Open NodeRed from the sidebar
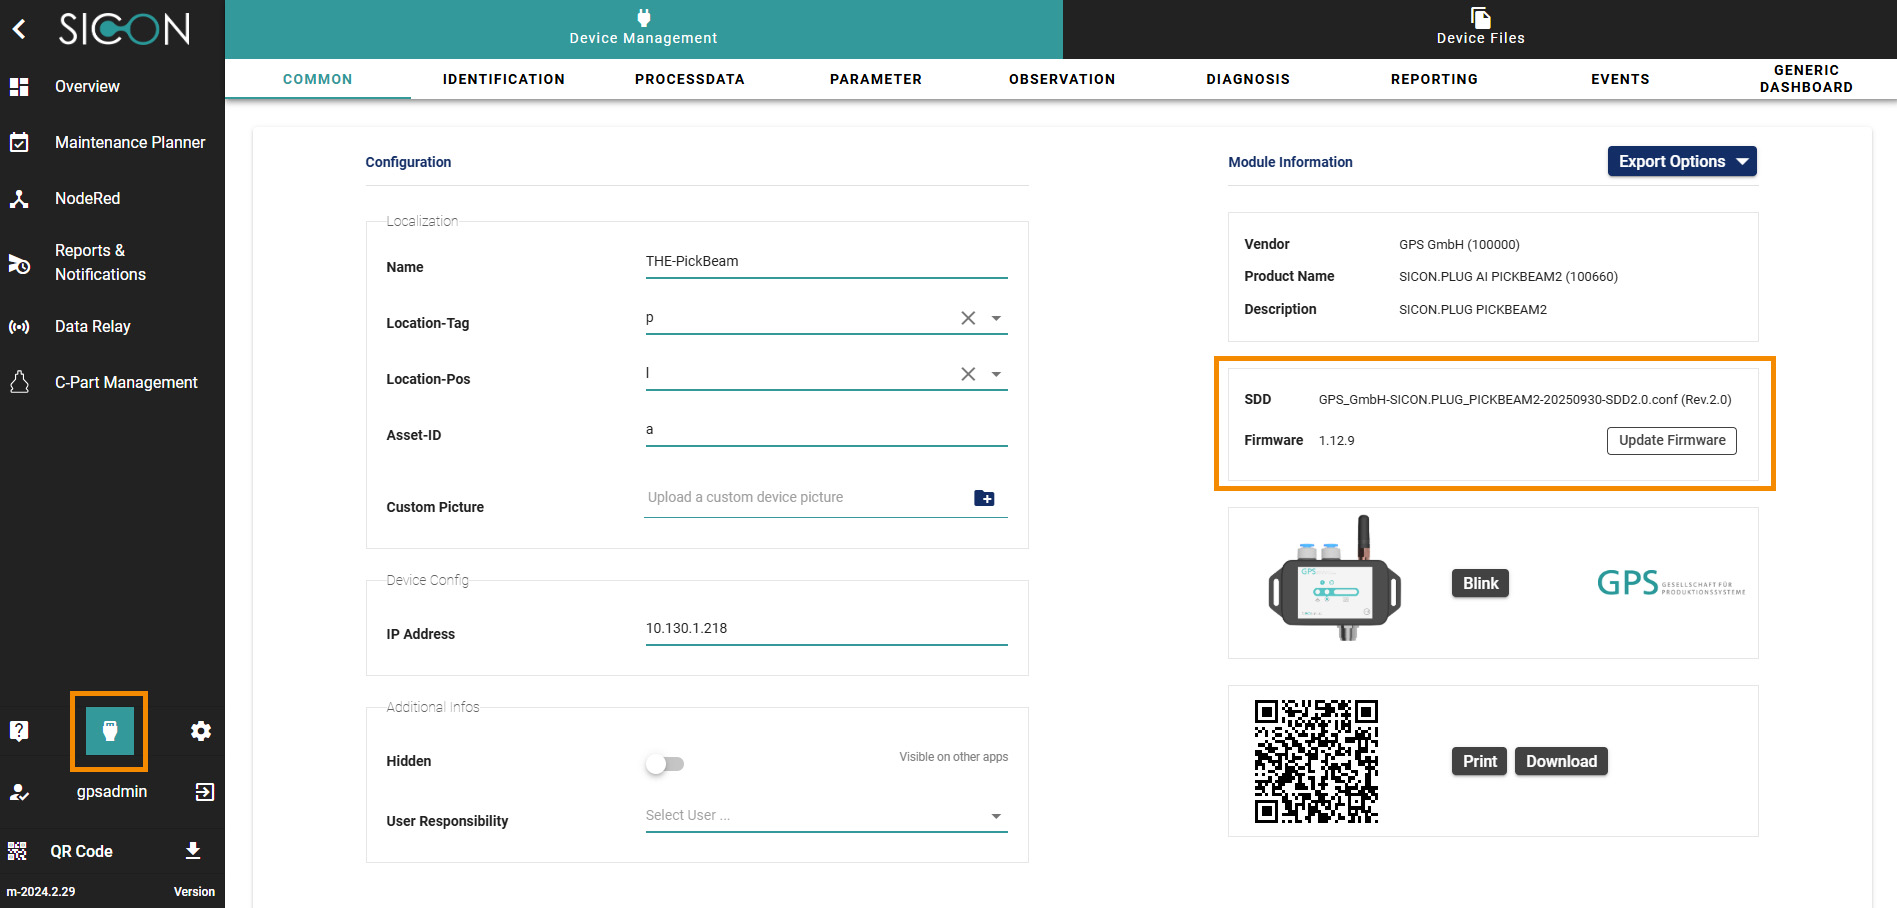 (x=87, y=198)
